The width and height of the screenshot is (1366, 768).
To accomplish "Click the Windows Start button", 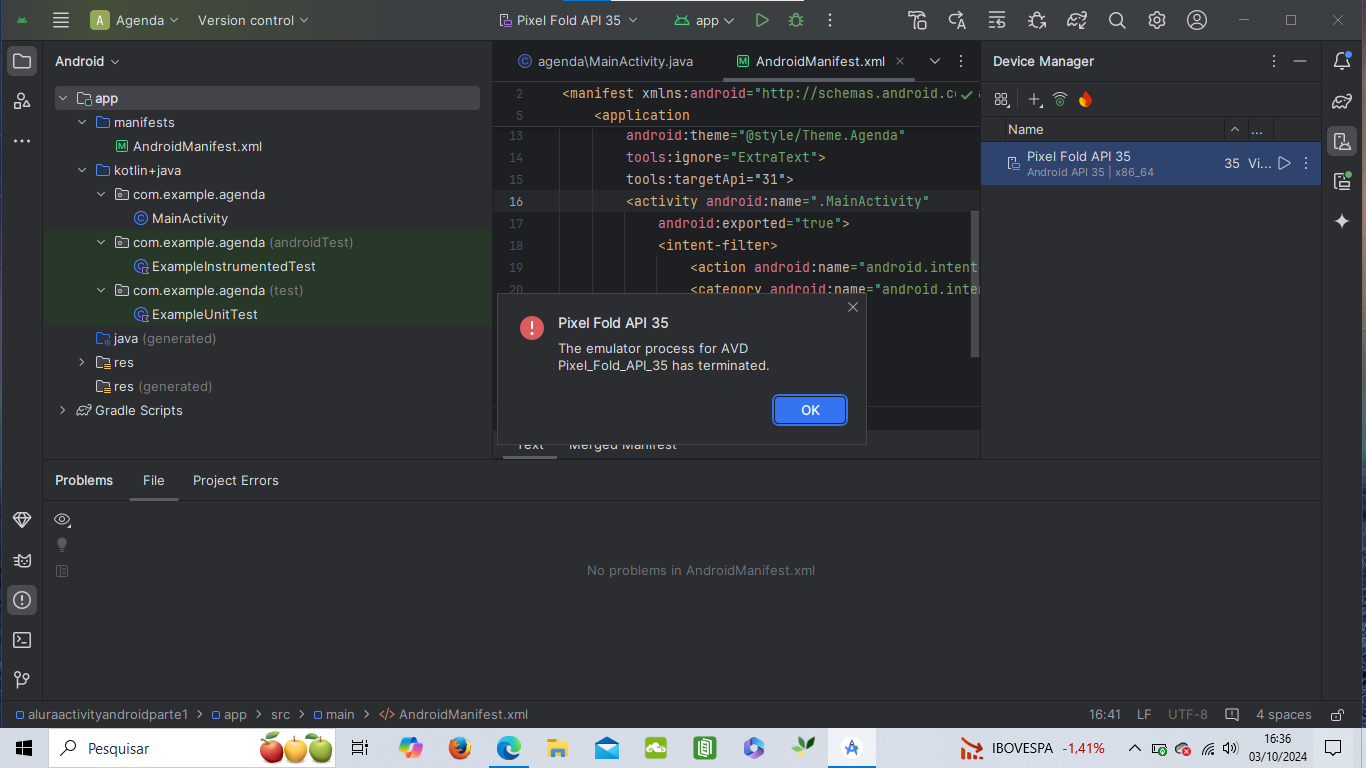I will click(x=22, y=748).
